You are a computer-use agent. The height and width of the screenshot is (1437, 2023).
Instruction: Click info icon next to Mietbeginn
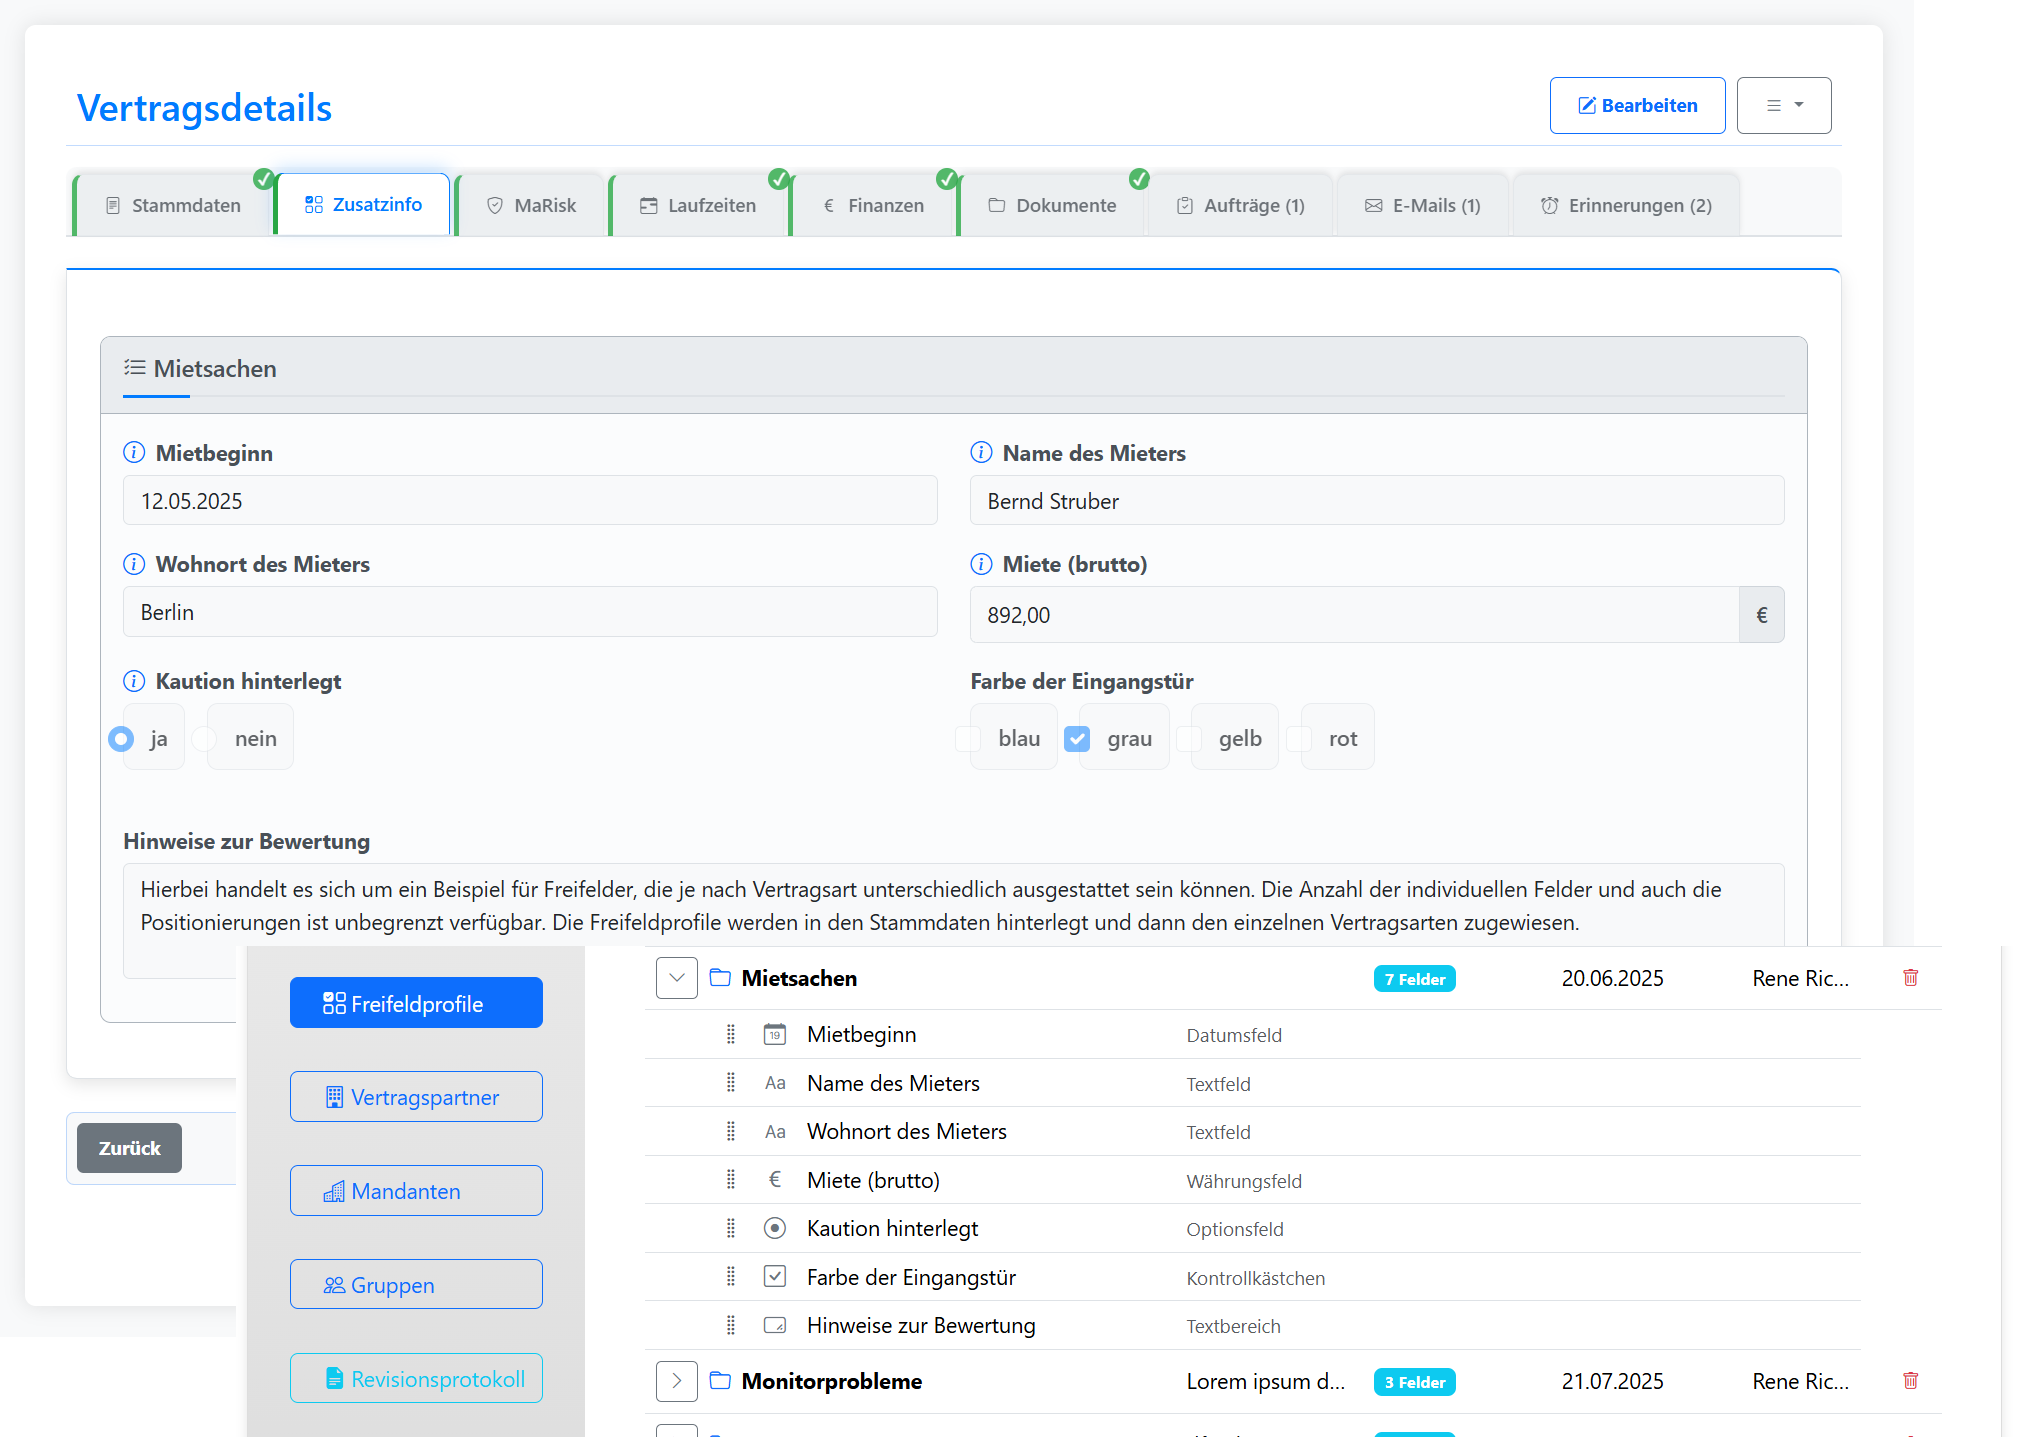134,453
